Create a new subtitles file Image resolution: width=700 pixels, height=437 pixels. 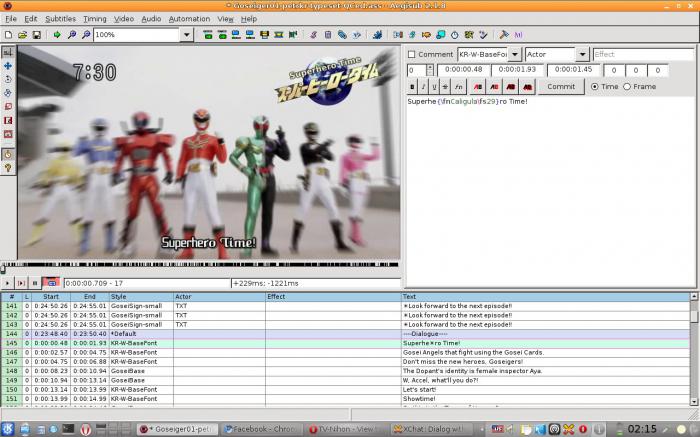tap(8, 34)
